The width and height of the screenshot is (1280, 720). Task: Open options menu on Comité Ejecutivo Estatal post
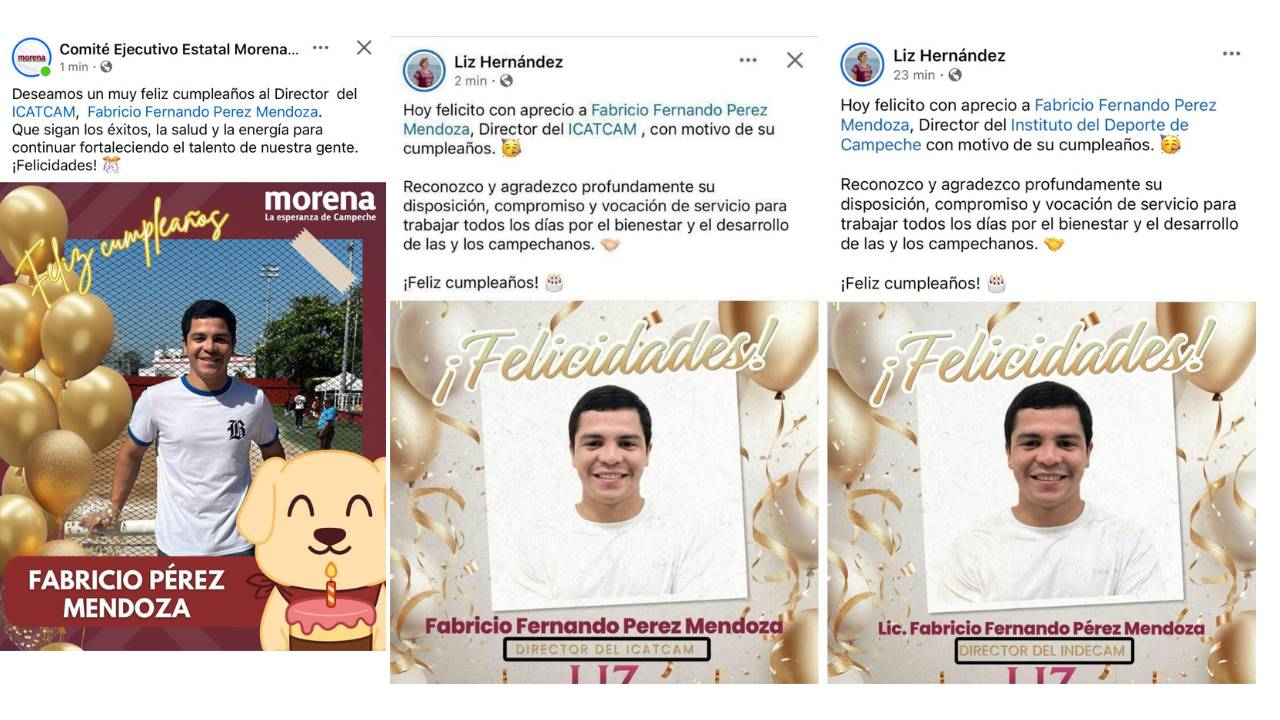pos(320,48)
